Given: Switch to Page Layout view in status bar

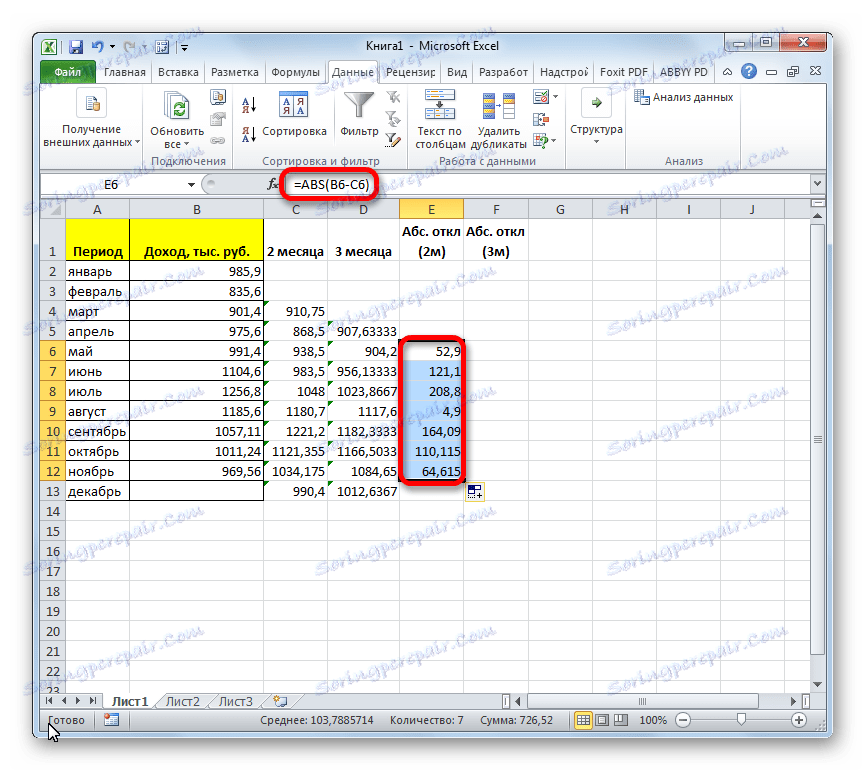Looking at the screenshot, I should tap(603, 719).
